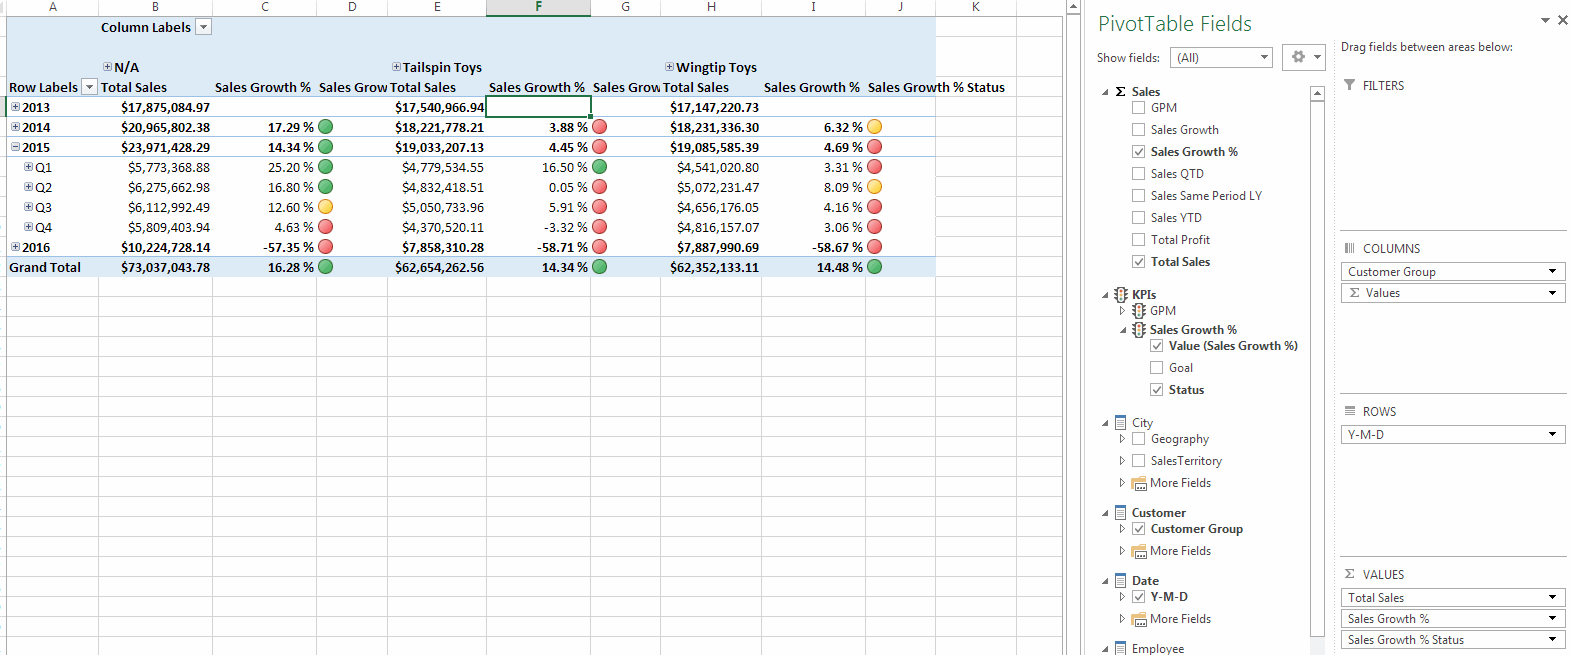Screen dimensions: 1571x655
Task: Enable Sales Same Period LY checkbox
Action: [1138, 195]
